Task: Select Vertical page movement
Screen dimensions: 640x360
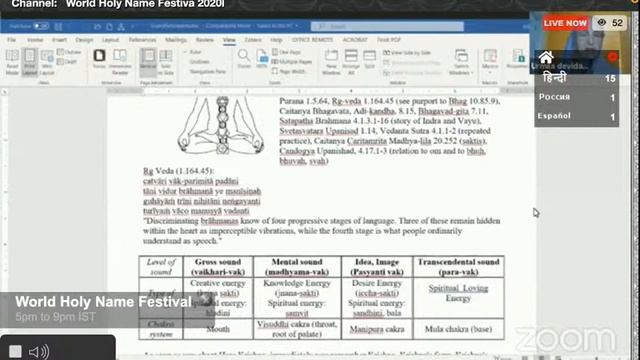Action: click(148, 62)
